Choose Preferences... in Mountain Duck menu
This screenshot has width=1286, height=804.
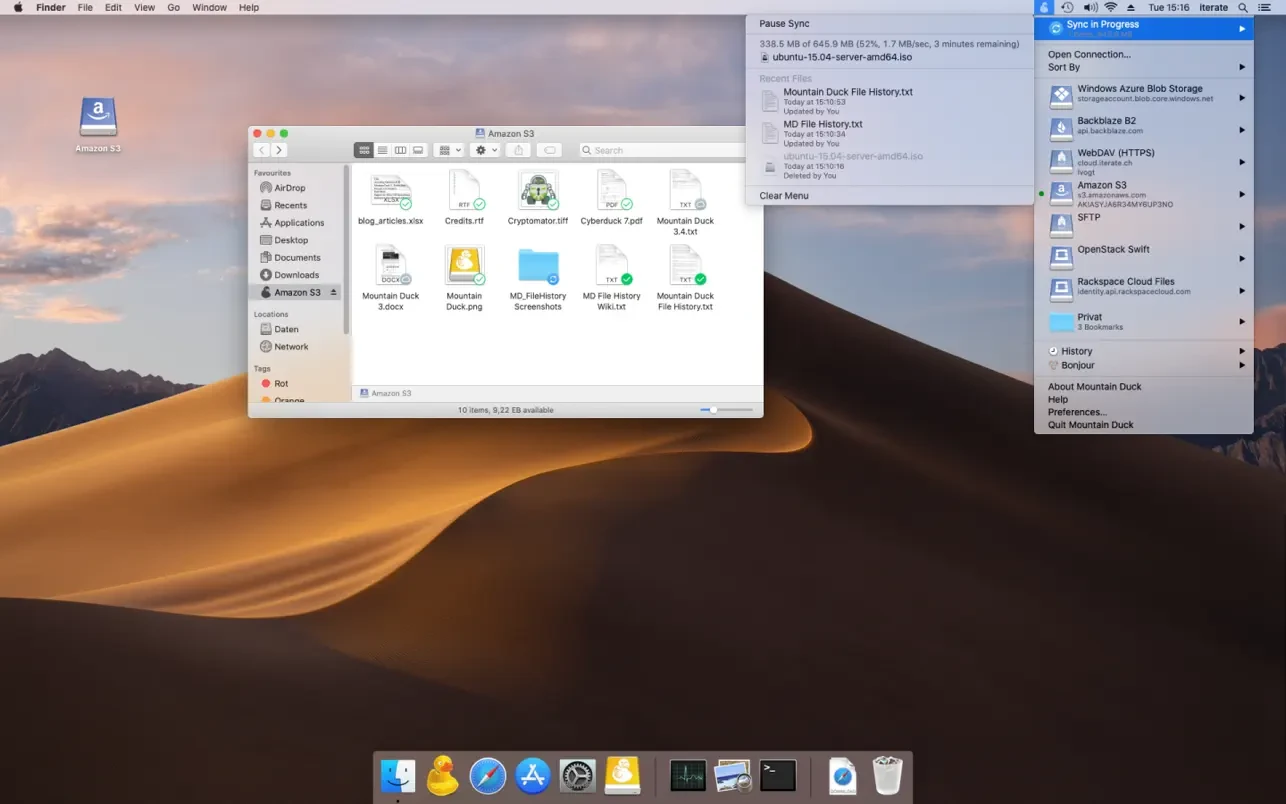[x=1077, y=412]
